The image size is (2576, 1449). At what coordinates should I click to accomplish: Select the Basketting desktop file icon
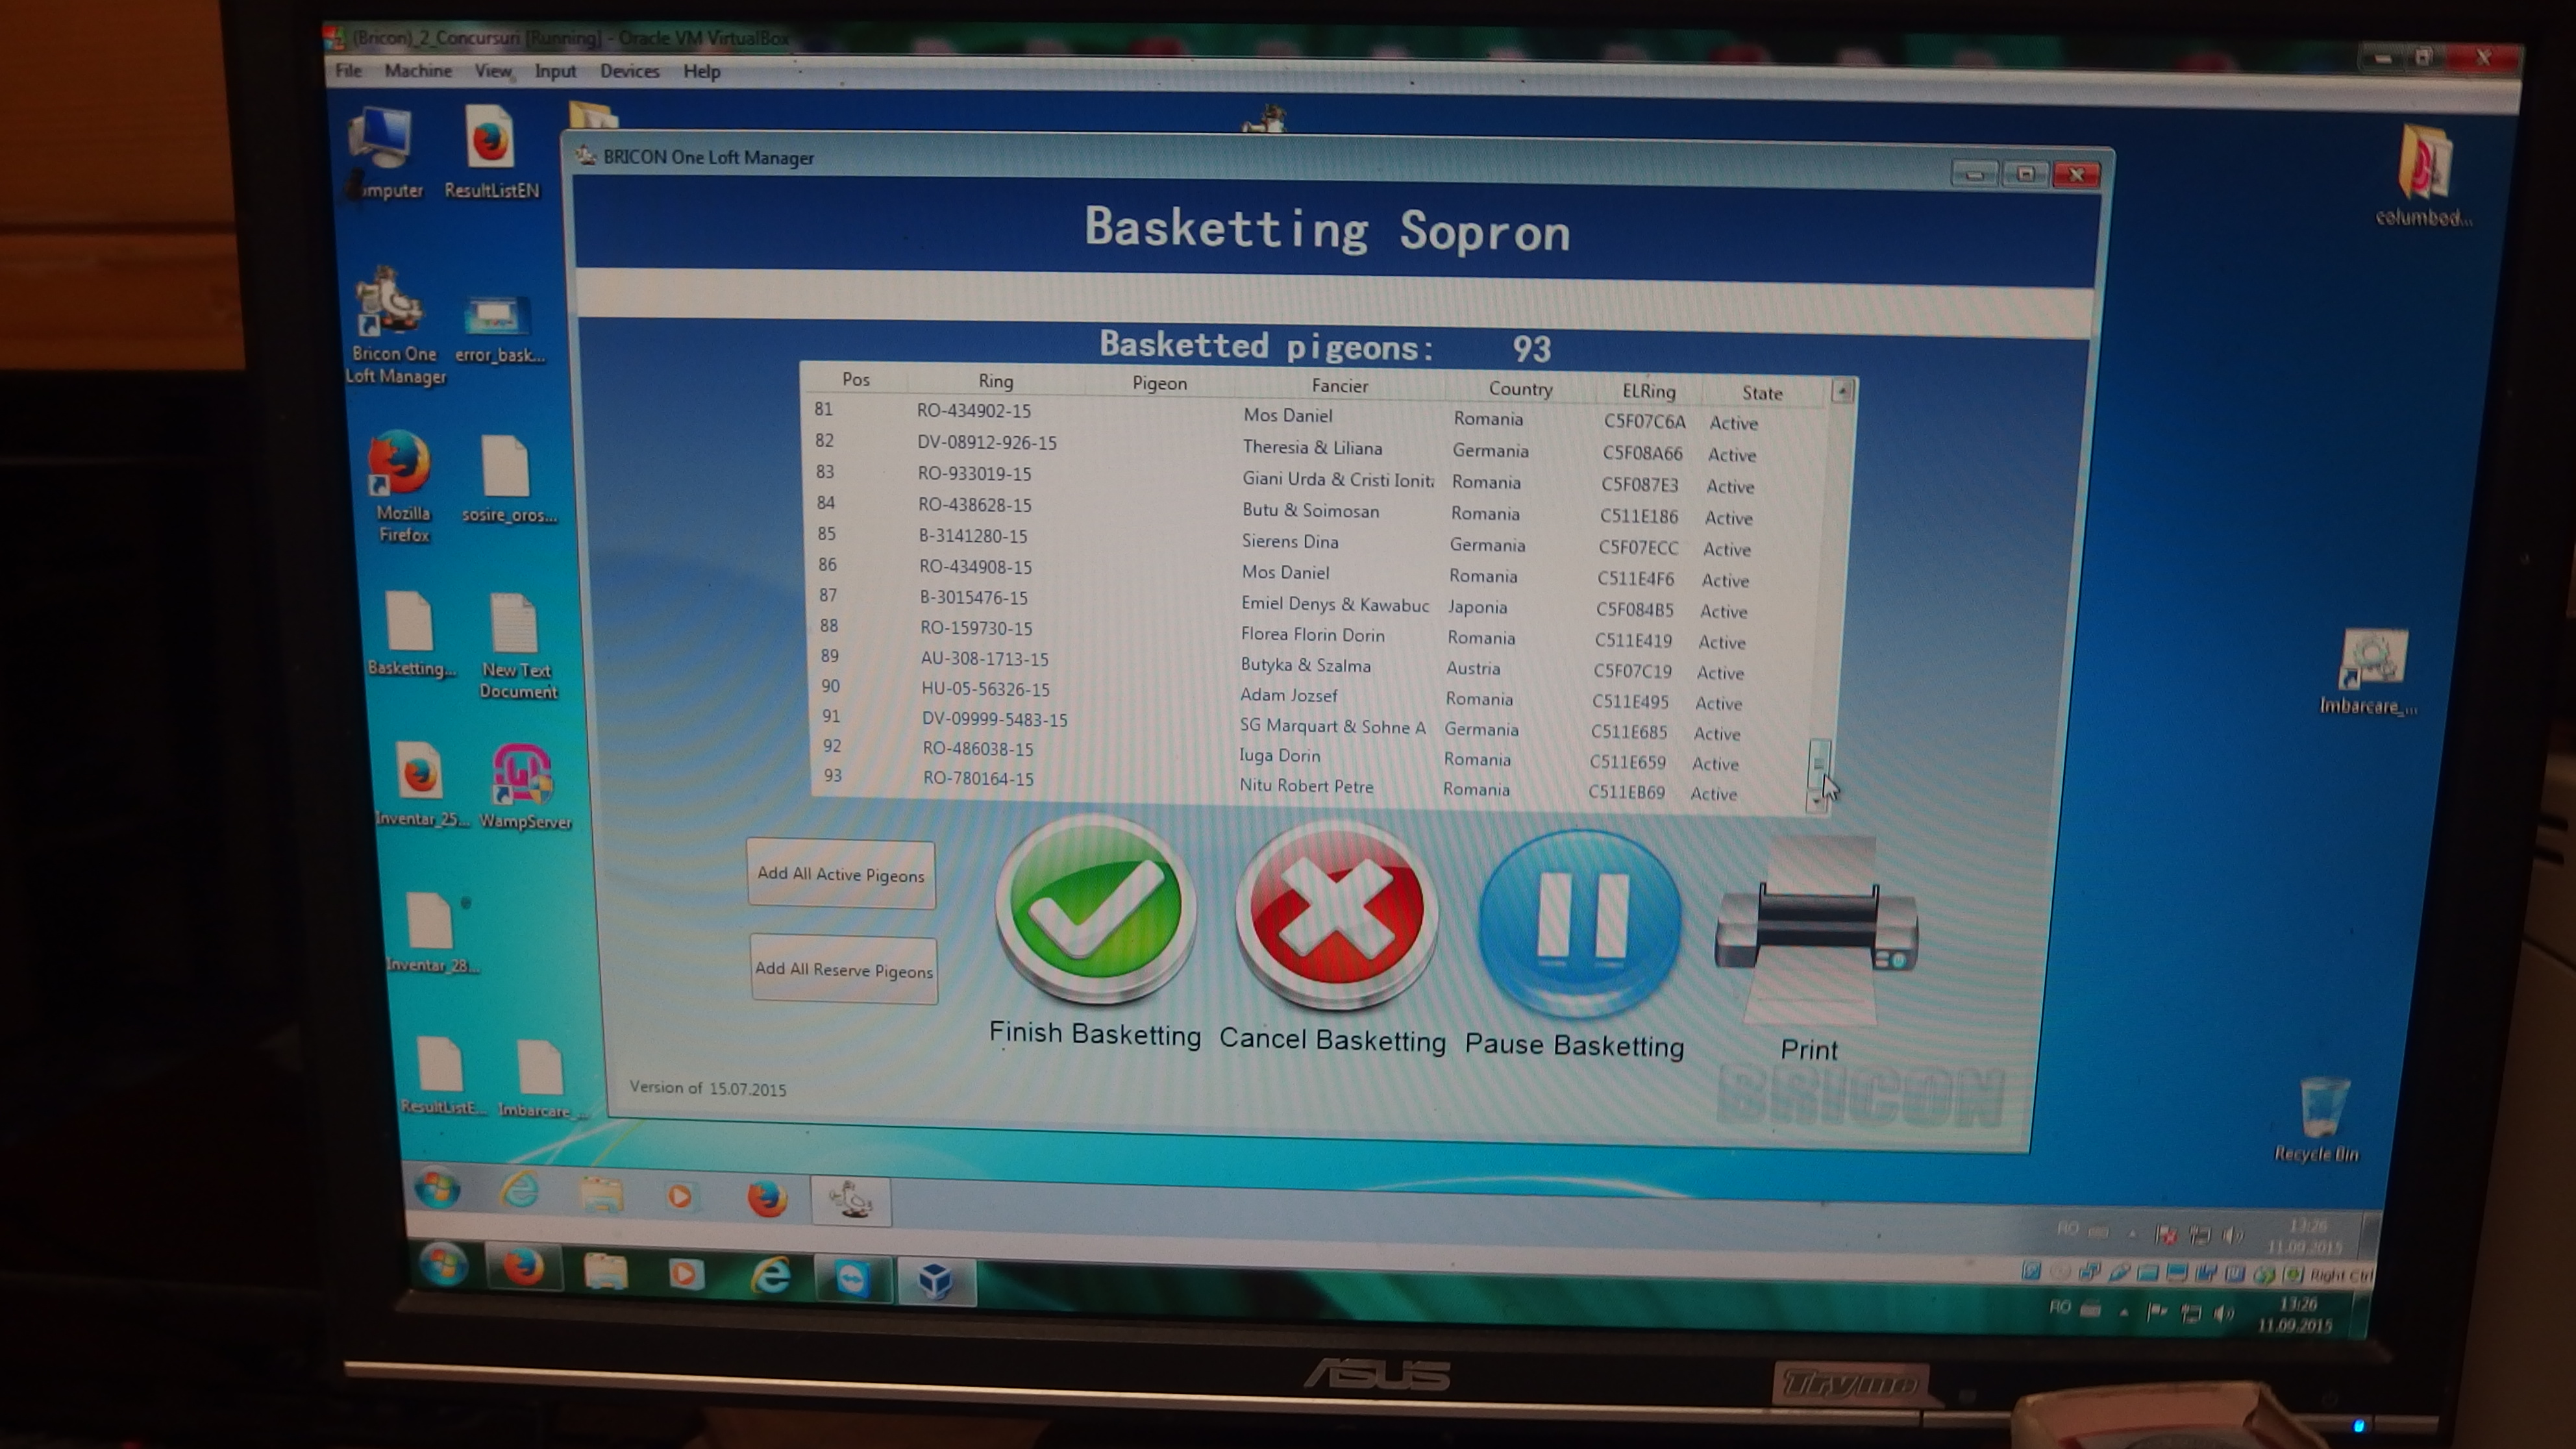[x=411, y=634]
